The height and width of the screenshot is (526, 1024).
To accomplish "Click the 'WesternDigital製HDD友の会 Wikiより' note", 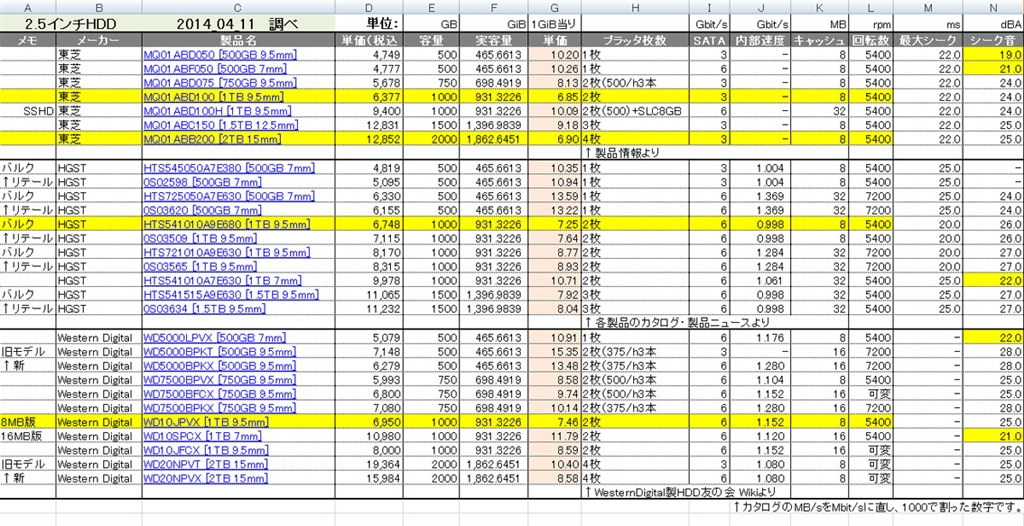I will click(x=684, y=493).
